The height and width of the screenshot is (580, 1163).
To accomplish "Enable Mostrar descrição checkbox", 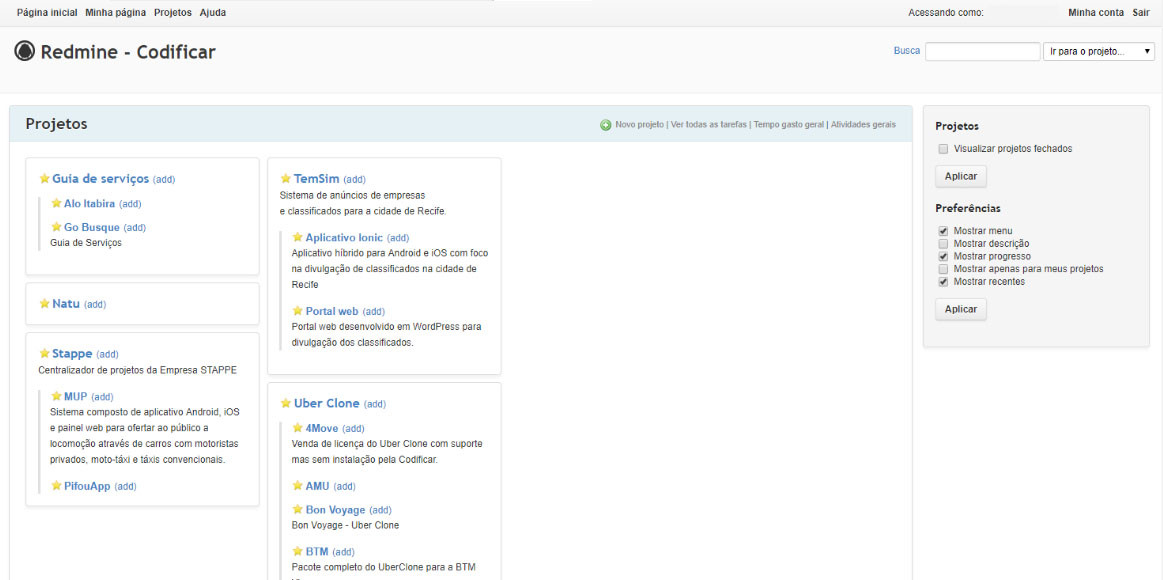I will coord(943,243).
